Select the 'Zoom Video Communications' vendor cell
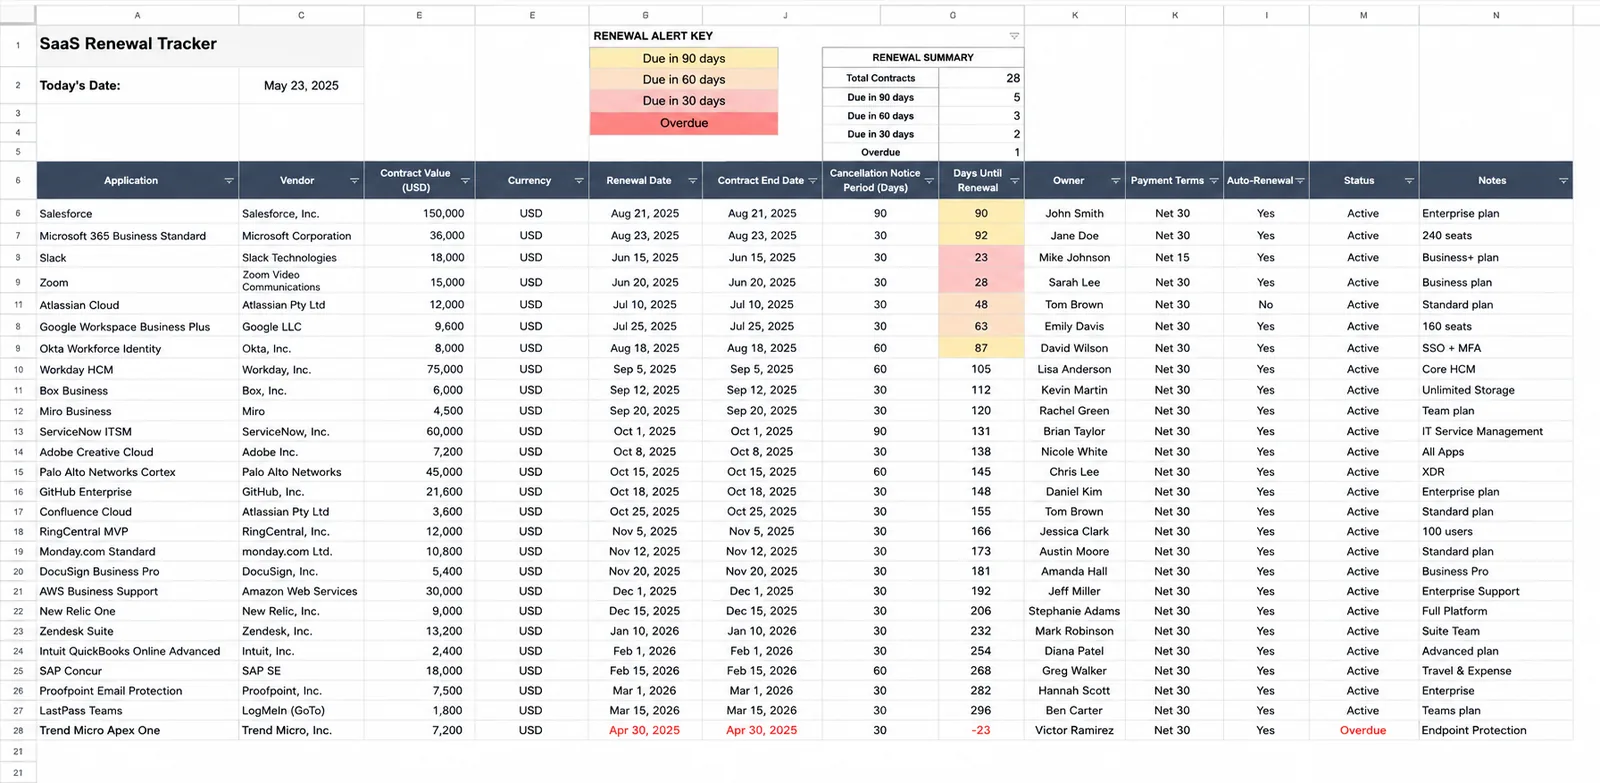Screen dimensions: 1600x783 301,281
